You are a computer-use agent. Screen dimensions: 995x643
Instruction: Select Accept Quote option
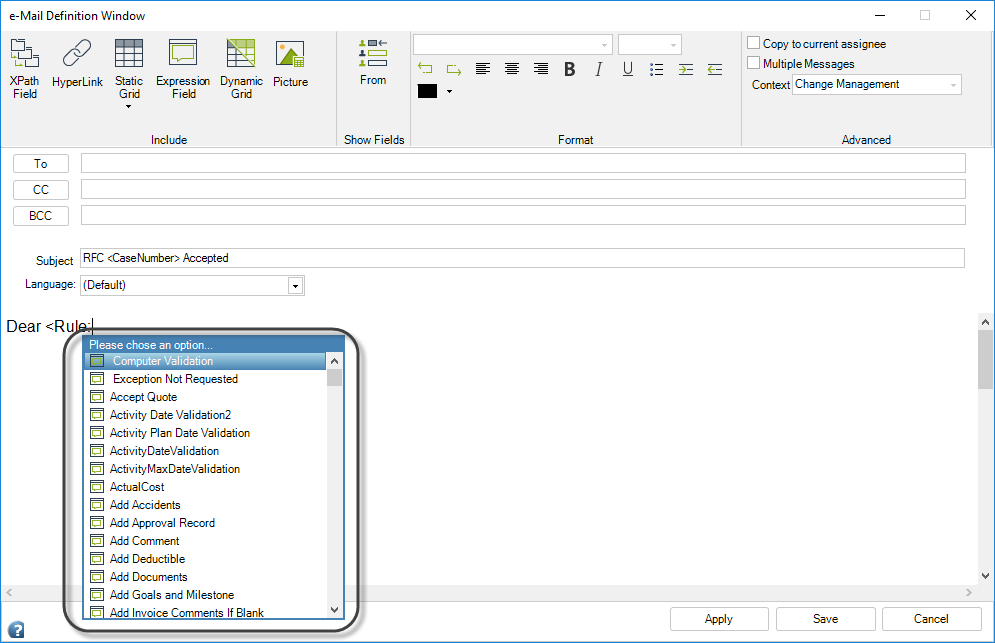[x=205, y=397]
